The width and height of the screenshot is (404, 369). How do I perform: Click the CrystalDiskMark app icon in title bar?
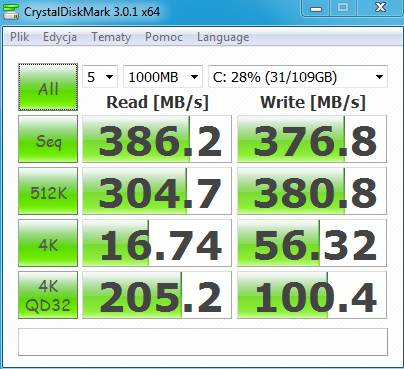[11, 12]
